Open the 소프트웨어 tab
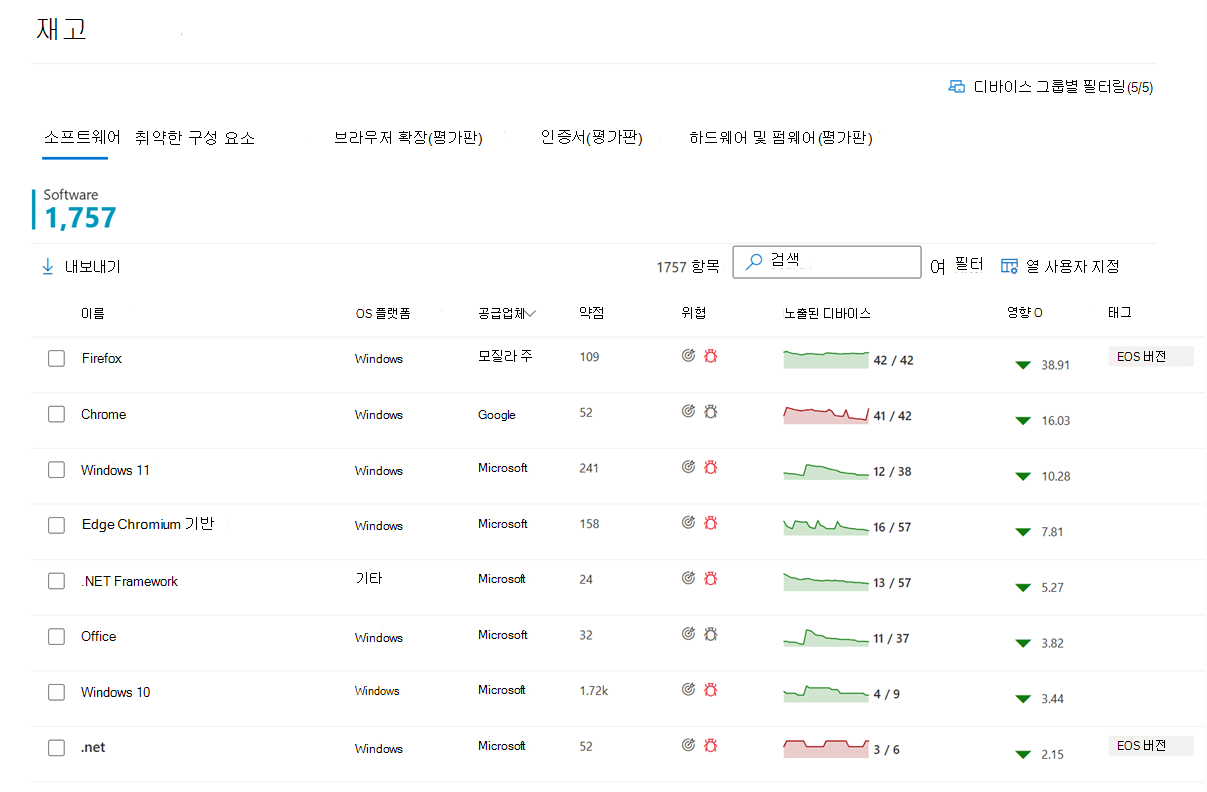 click(x=82, y=138)
